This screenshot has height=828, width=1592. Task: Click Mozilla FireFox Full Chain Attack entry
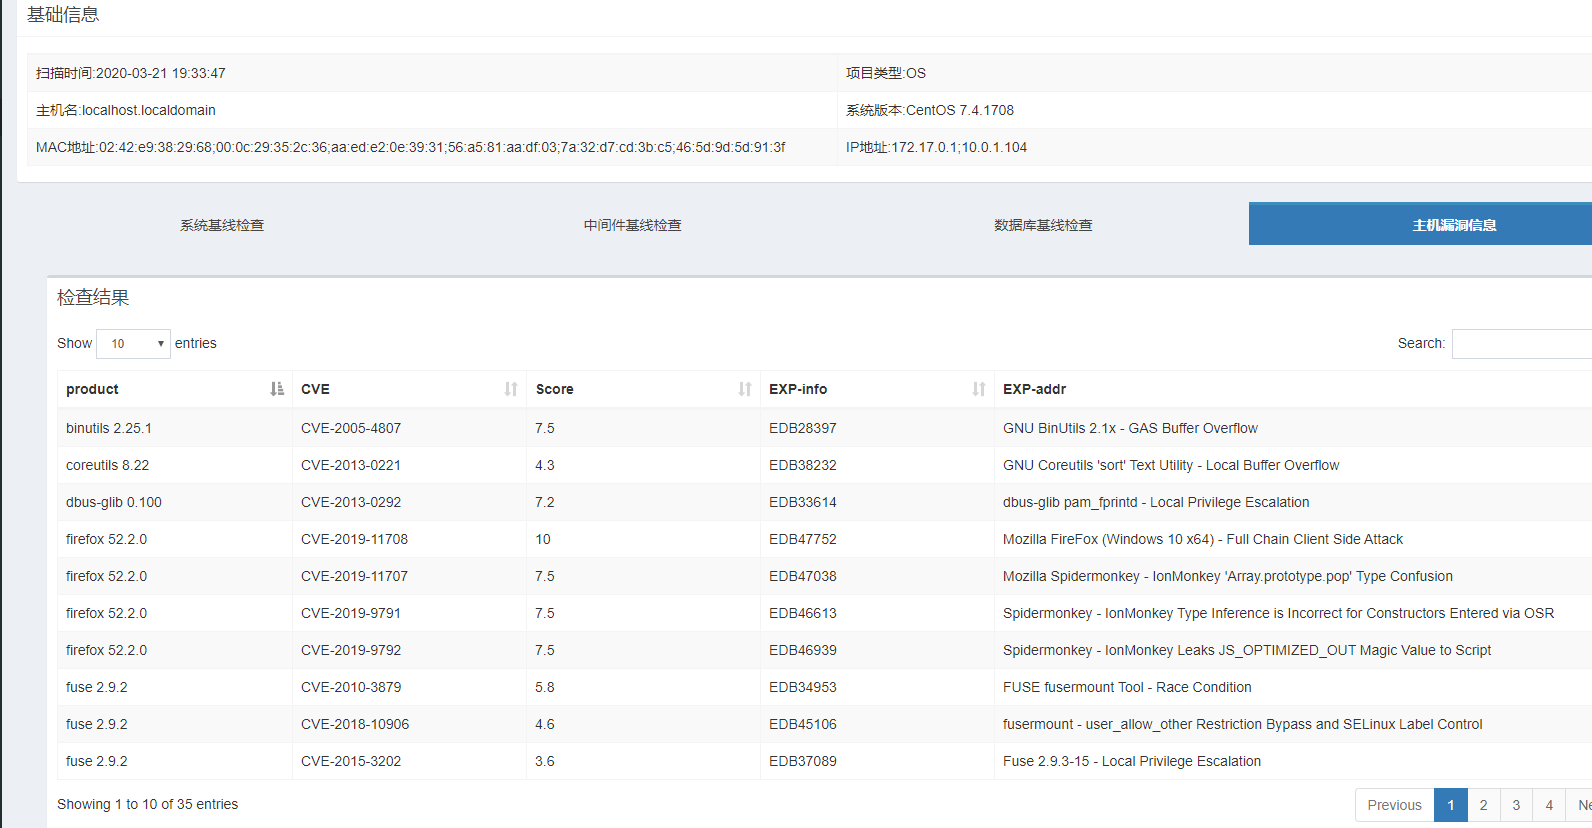click(1203, 539)
